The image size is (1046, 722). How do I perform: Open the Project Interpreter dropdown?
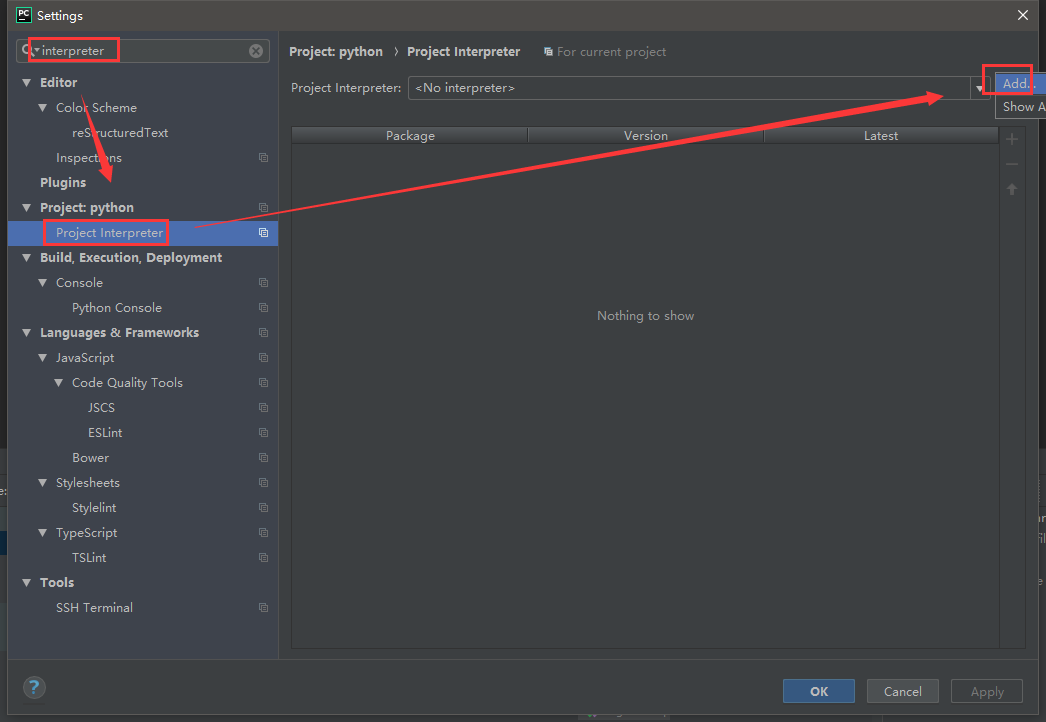979,88
